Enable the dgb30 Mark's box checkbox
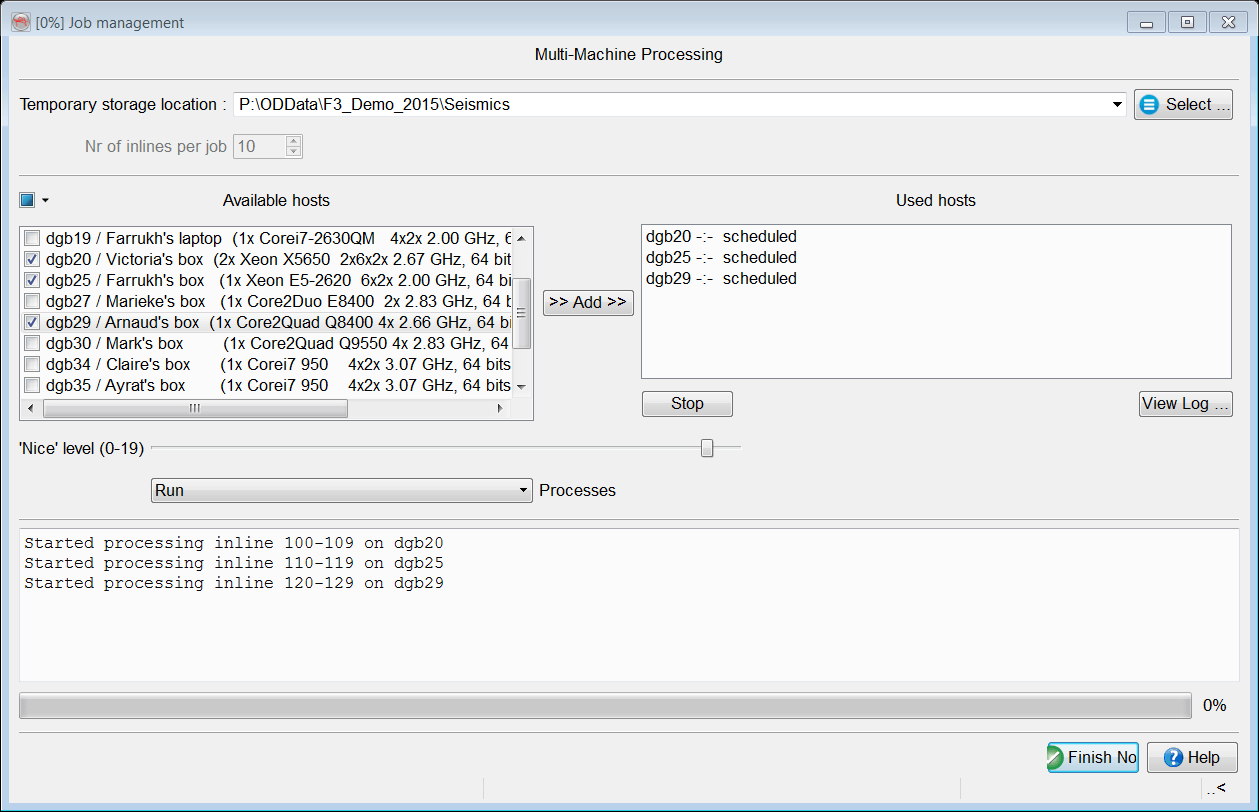 tap(33, 344)
